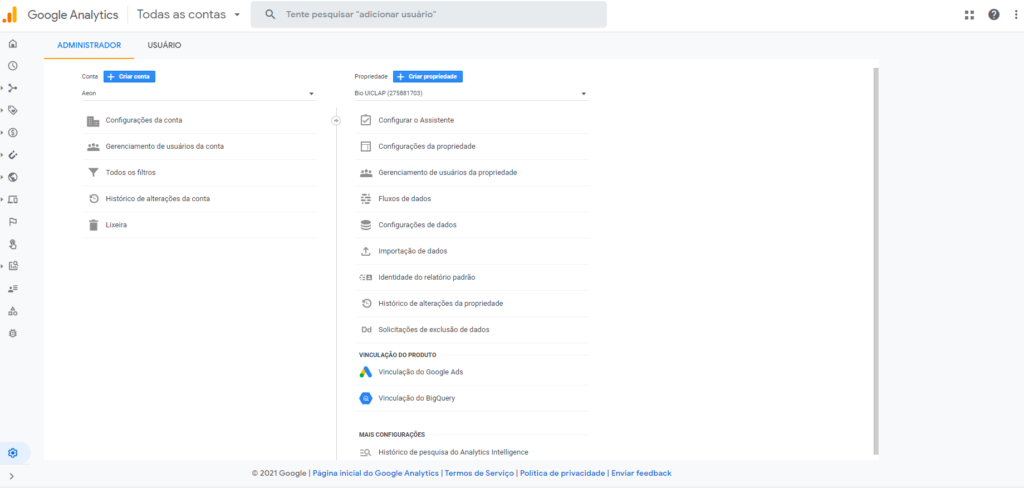Open the Help question mark icon
Image resolution: width=1024 pixels, height=488 pixels.
click(x=993, y=14)
